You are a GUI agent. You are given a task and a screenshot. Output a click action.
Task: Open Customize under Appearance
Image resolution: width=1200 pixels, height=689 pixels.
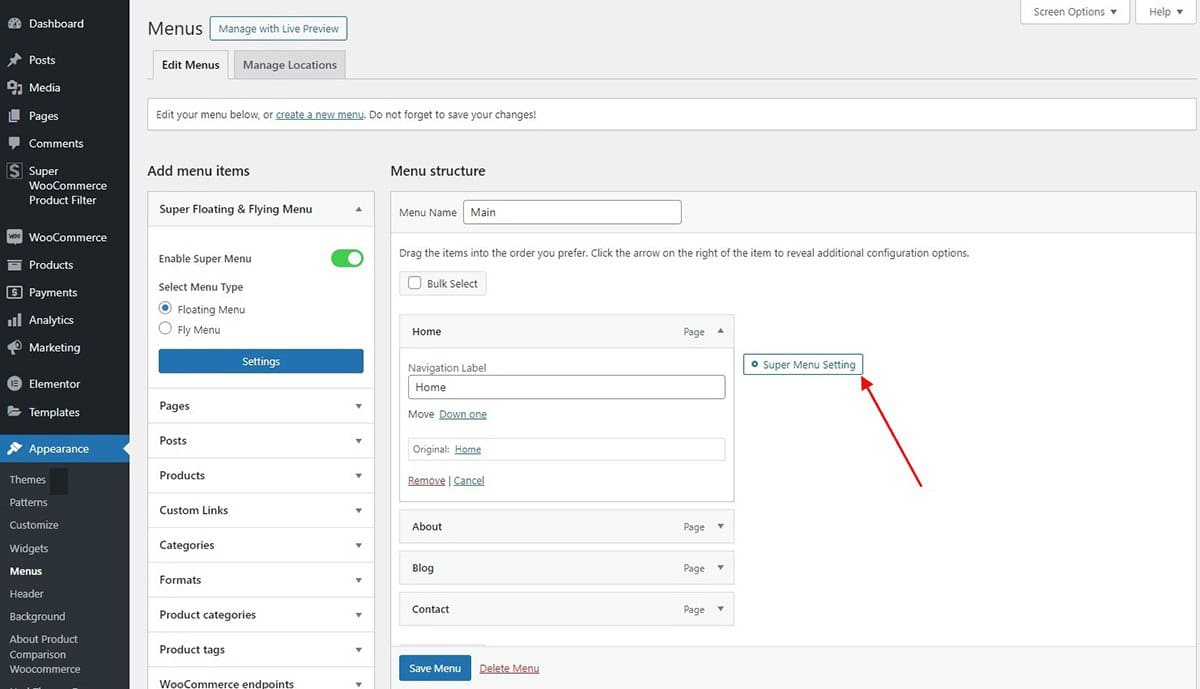coord(34,525)
